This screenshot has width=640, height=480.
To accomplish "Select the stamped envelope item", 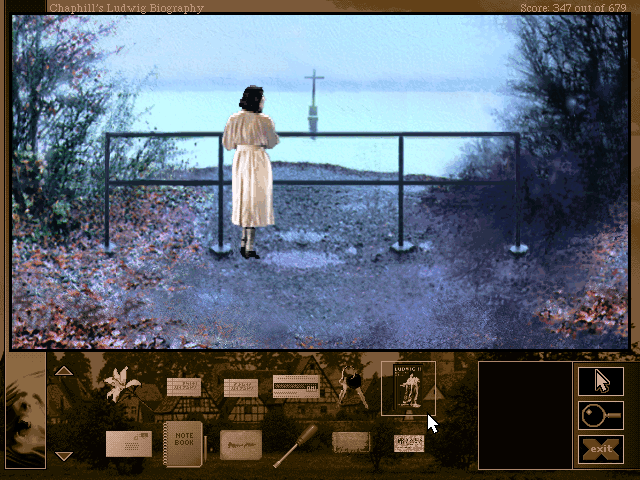I will [x=129, y=444].
